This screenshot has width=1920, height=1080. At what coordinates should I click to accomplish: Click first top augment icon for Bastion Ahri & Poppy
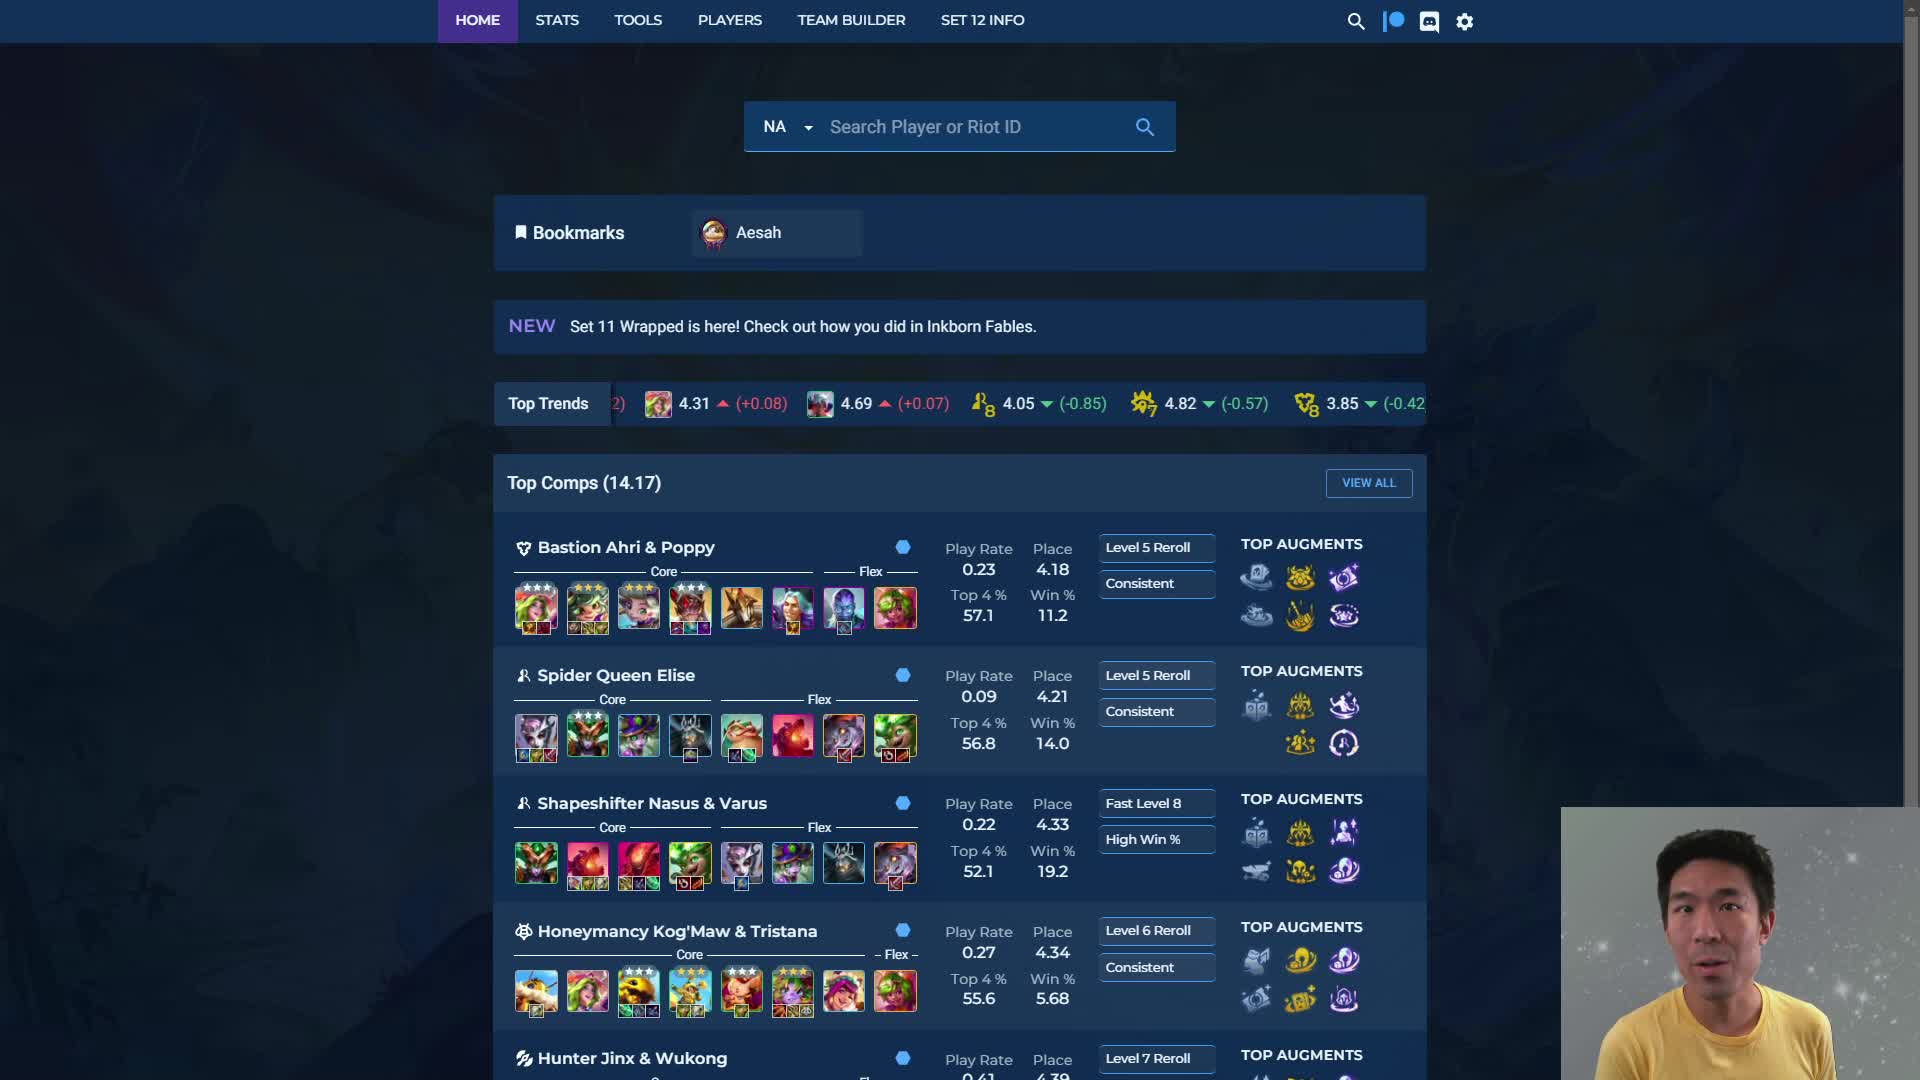tap(1257, 577)
